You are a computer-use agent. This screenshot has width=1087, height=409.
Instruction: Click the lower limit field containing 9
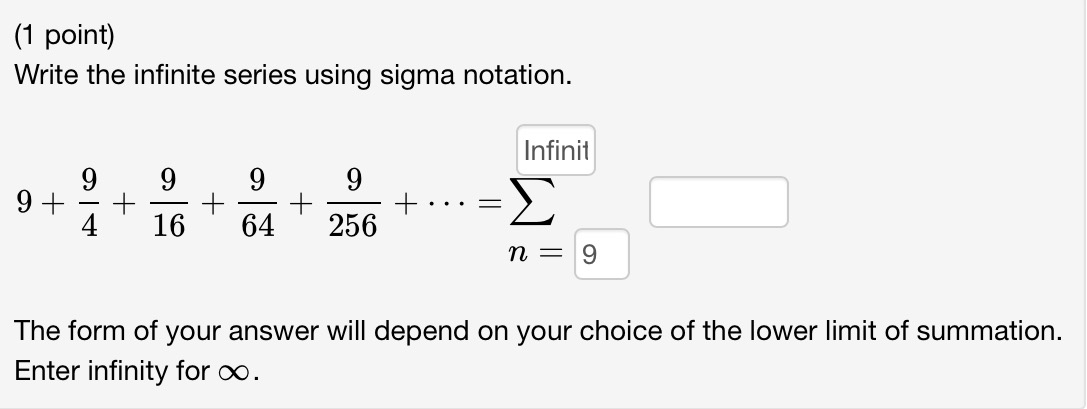(x=602, y=254)
